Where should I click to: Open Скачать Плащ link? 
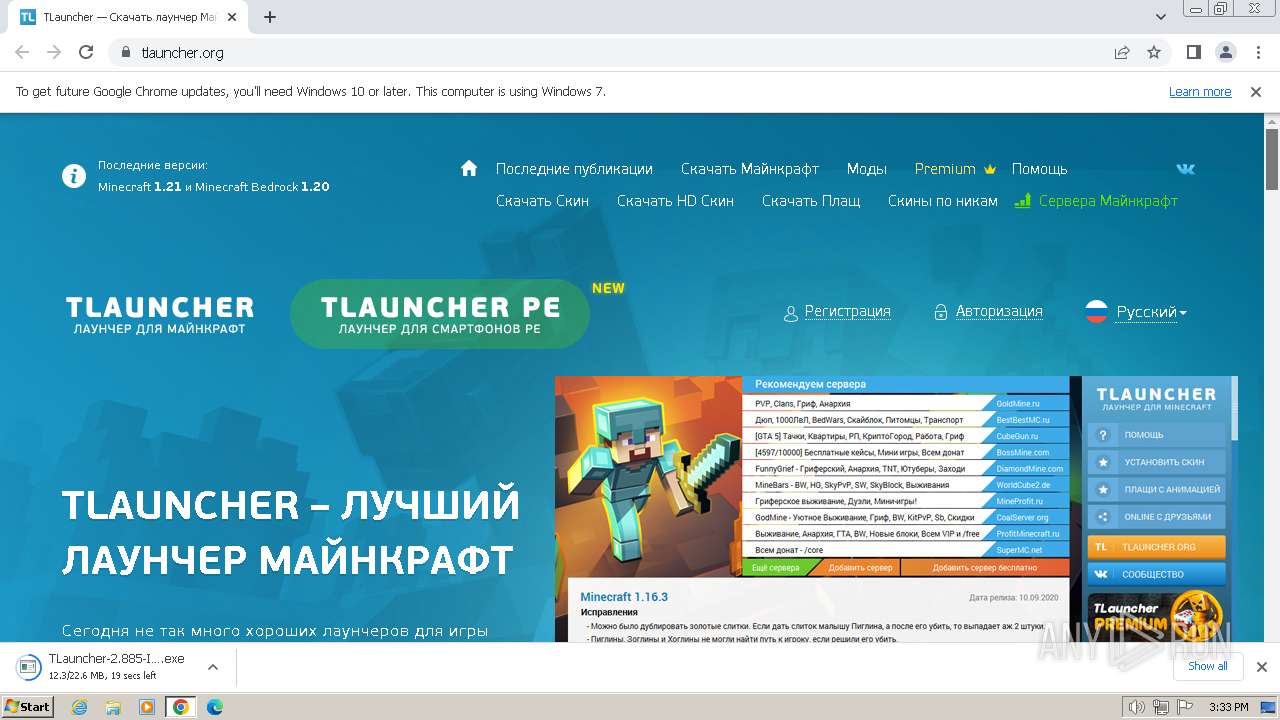pyautogui.click(x=811, y=201)
